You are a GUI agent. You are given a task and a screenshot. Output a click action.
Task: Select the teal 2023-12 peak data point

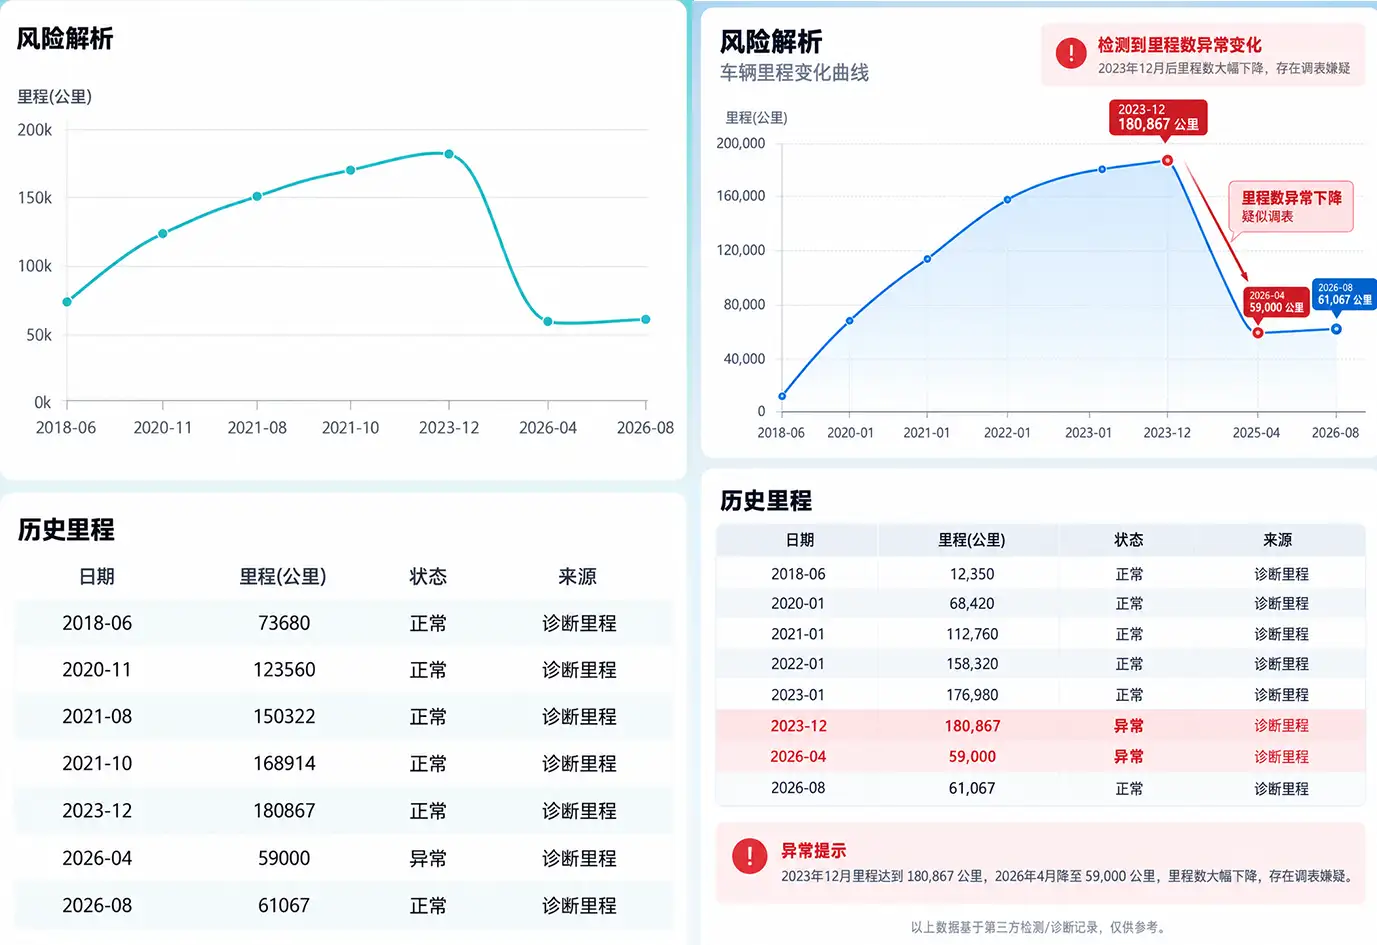click(x=449, y=154)
